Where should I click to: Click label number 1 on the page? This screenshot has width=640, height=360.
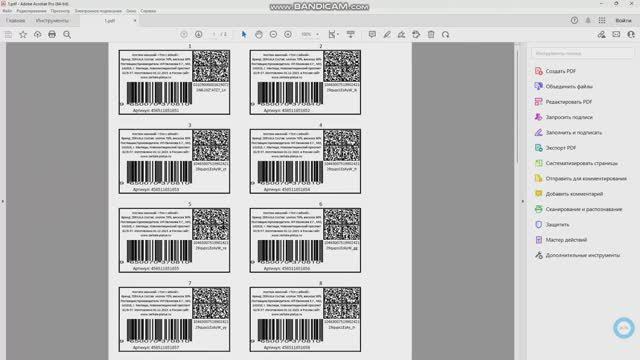(174, 82)
